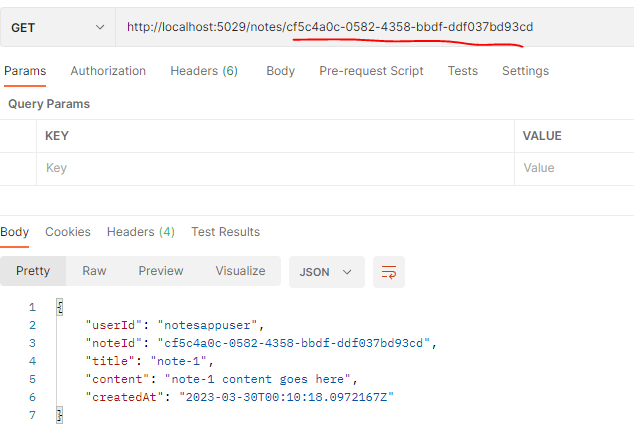634x428 pixels.
Task: Select the Pretty response view
Action: click(x=33, y=271)
